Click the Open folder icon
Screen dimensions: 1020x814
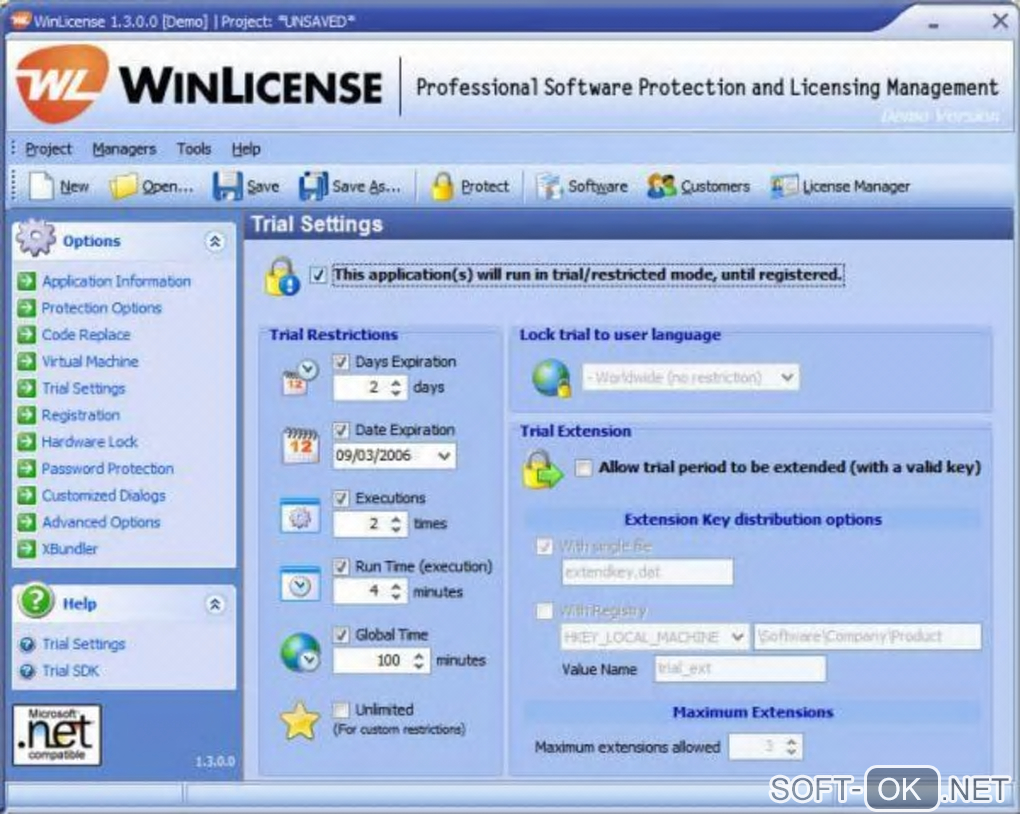click(123, 186)
